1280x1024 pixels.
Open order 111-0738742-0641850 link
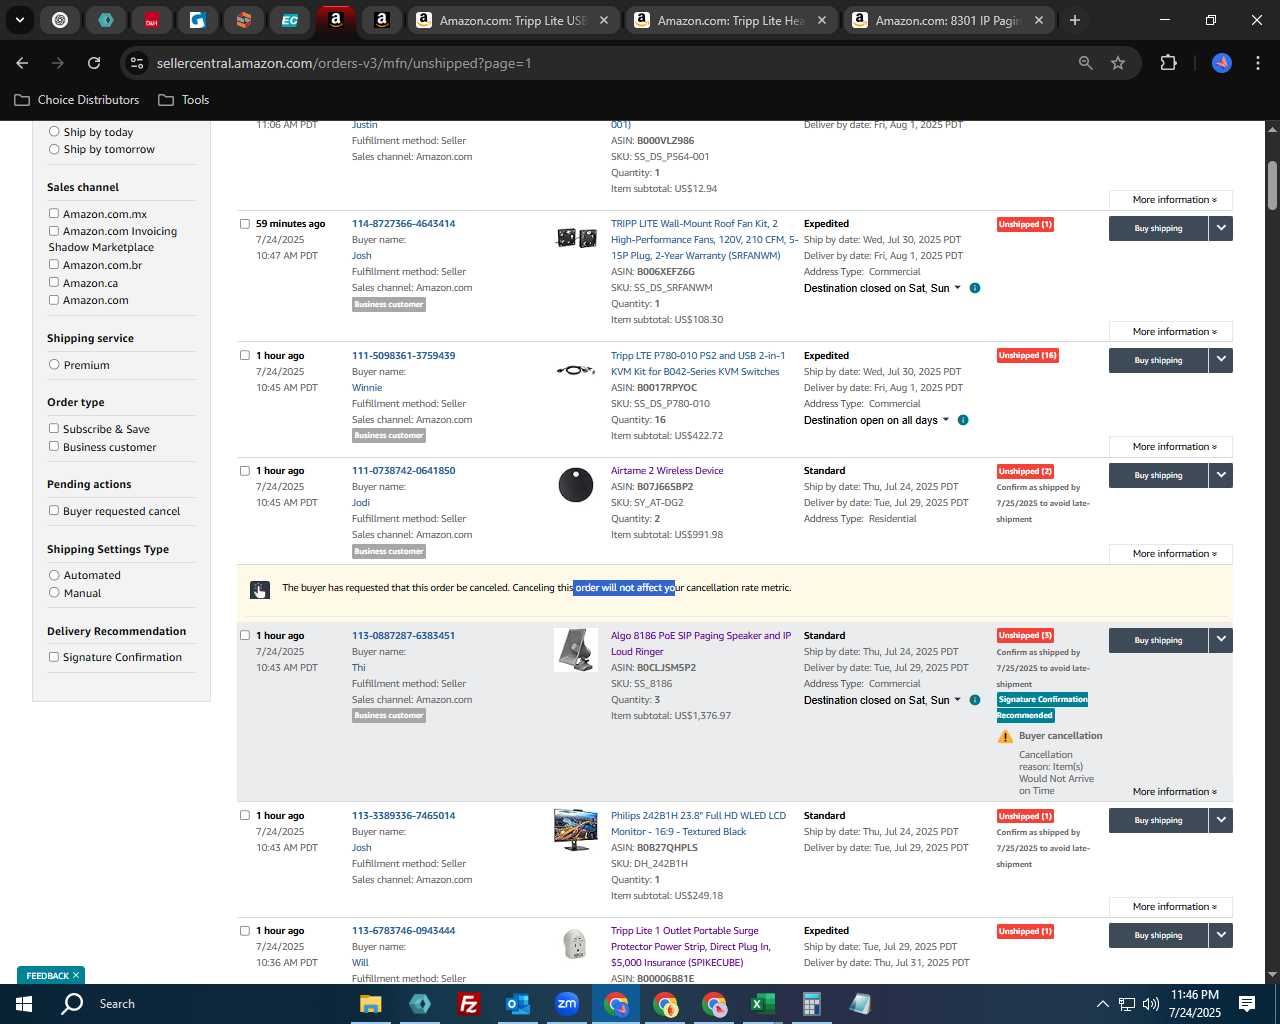[x=403, y=471]
